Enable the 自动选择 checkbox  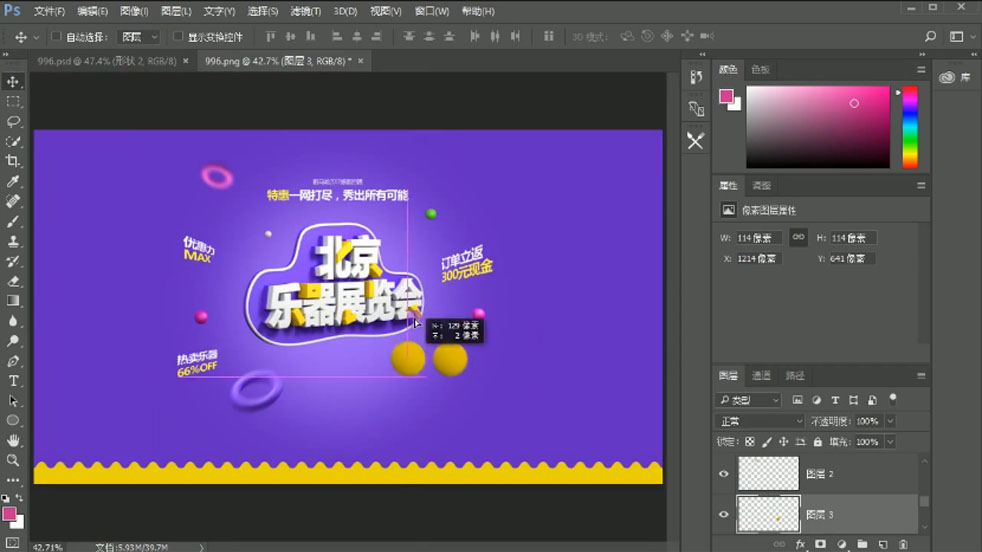click(x=56, y=36)
